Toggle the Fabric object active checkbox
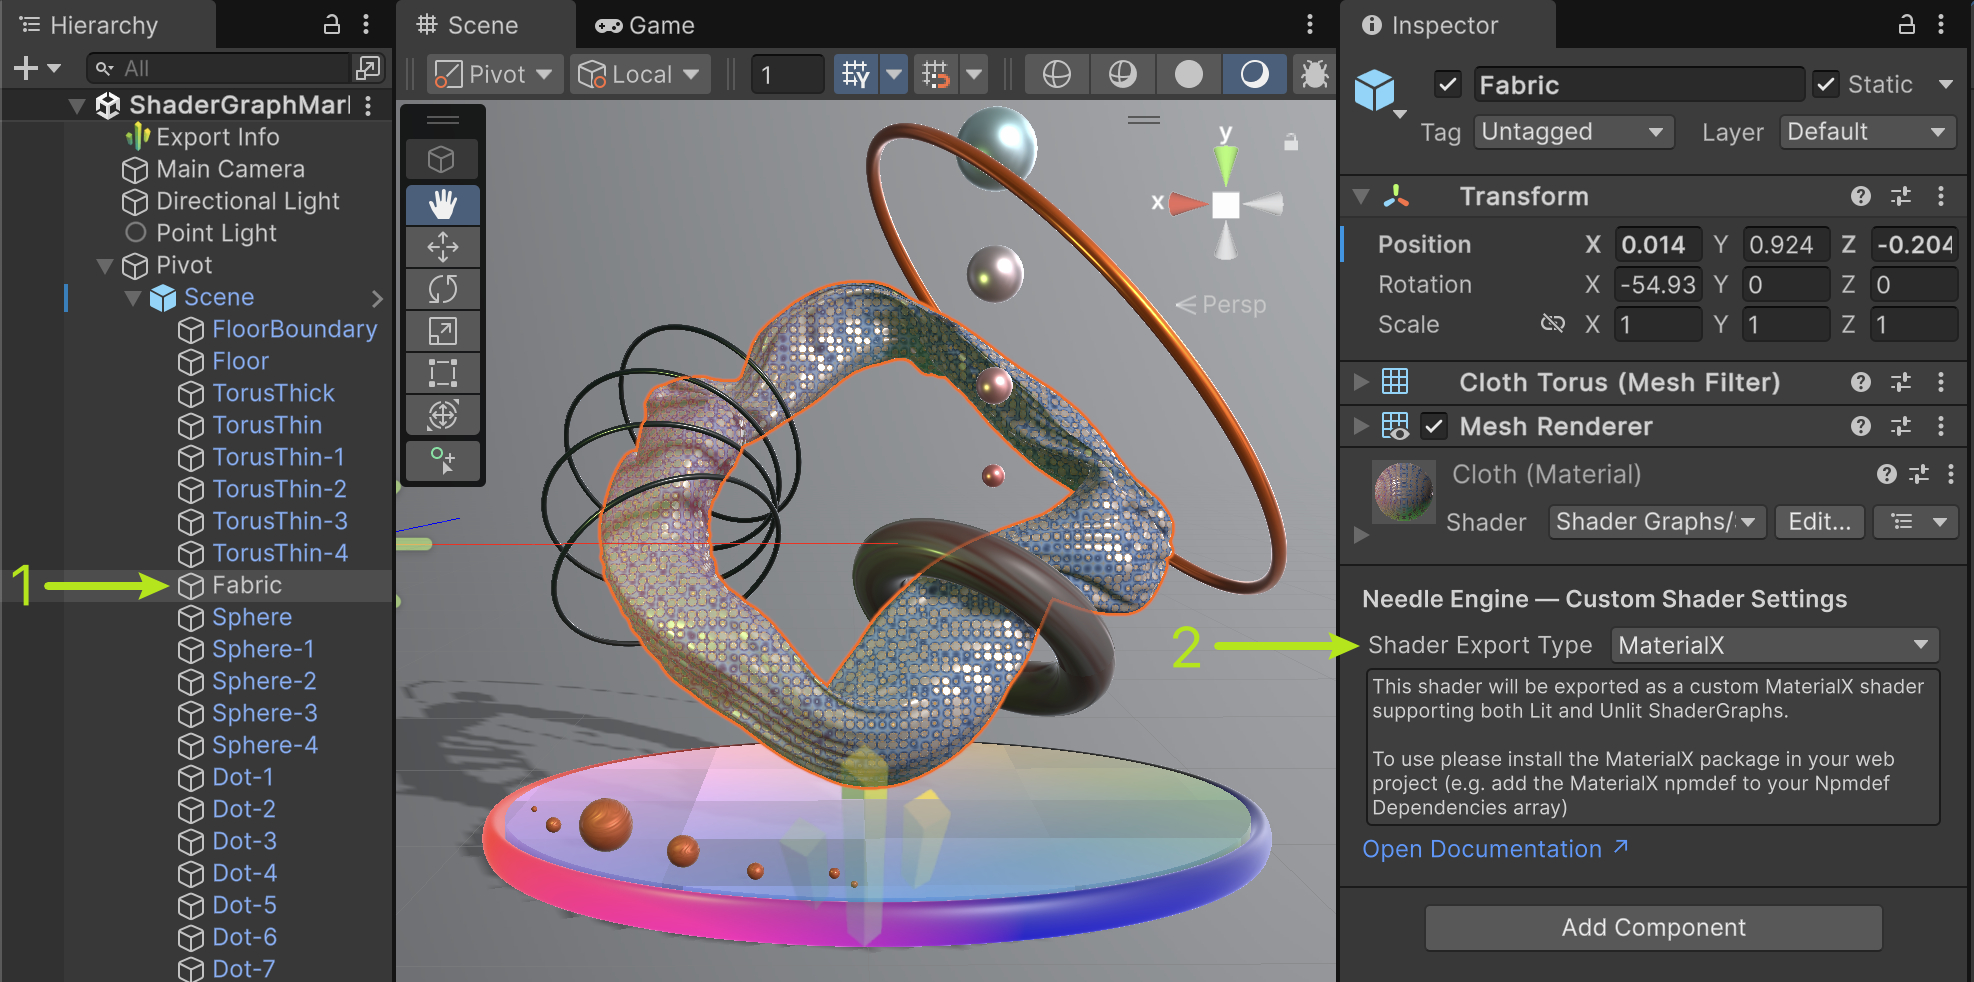1974x982 pixels. tap(1447, 85)
